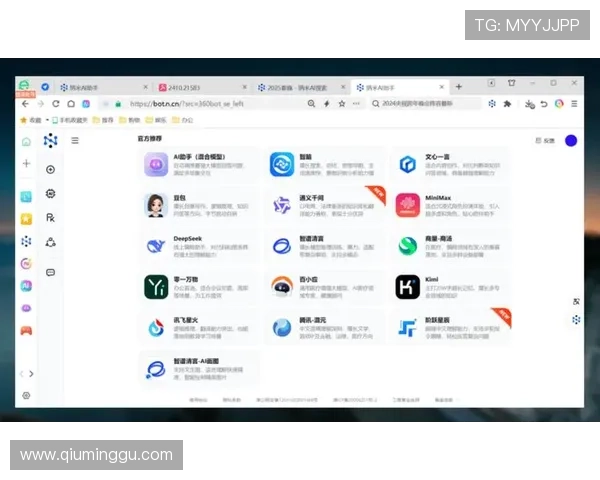The height and width of the screenshot is (480, 600).
Task: Click the lightning speed-mode icon in the address bar
Action: coord(326,104)
